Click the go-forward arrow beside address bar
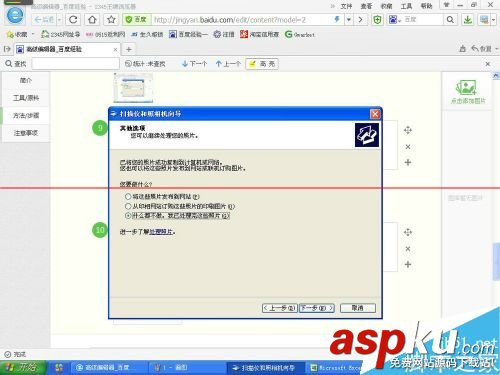 (360, 20)
